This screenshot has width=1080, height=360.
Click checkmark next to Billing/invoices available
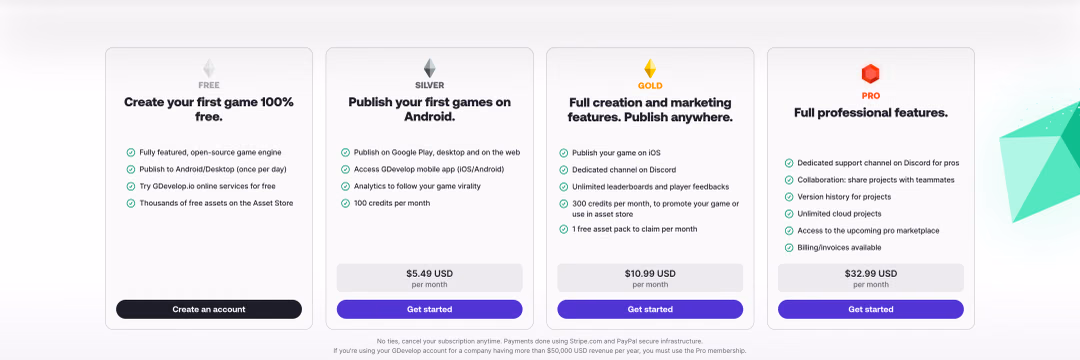coord(789,248)
